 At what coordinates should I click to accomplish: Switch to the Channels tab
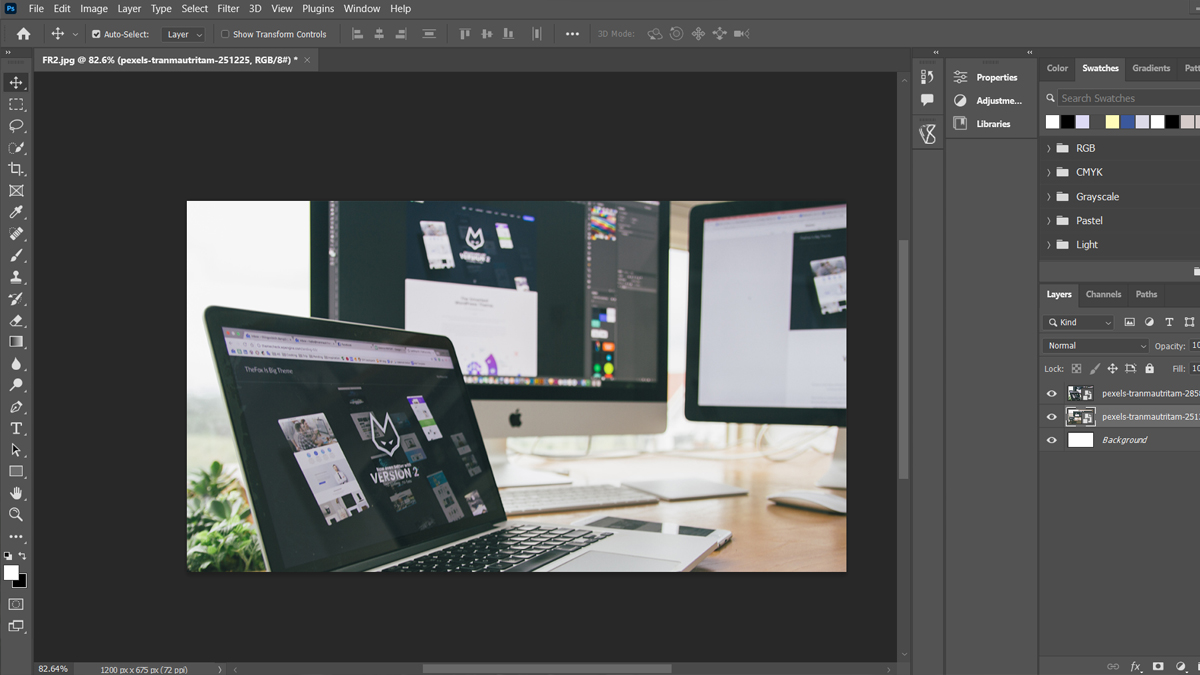point(1103,294)
